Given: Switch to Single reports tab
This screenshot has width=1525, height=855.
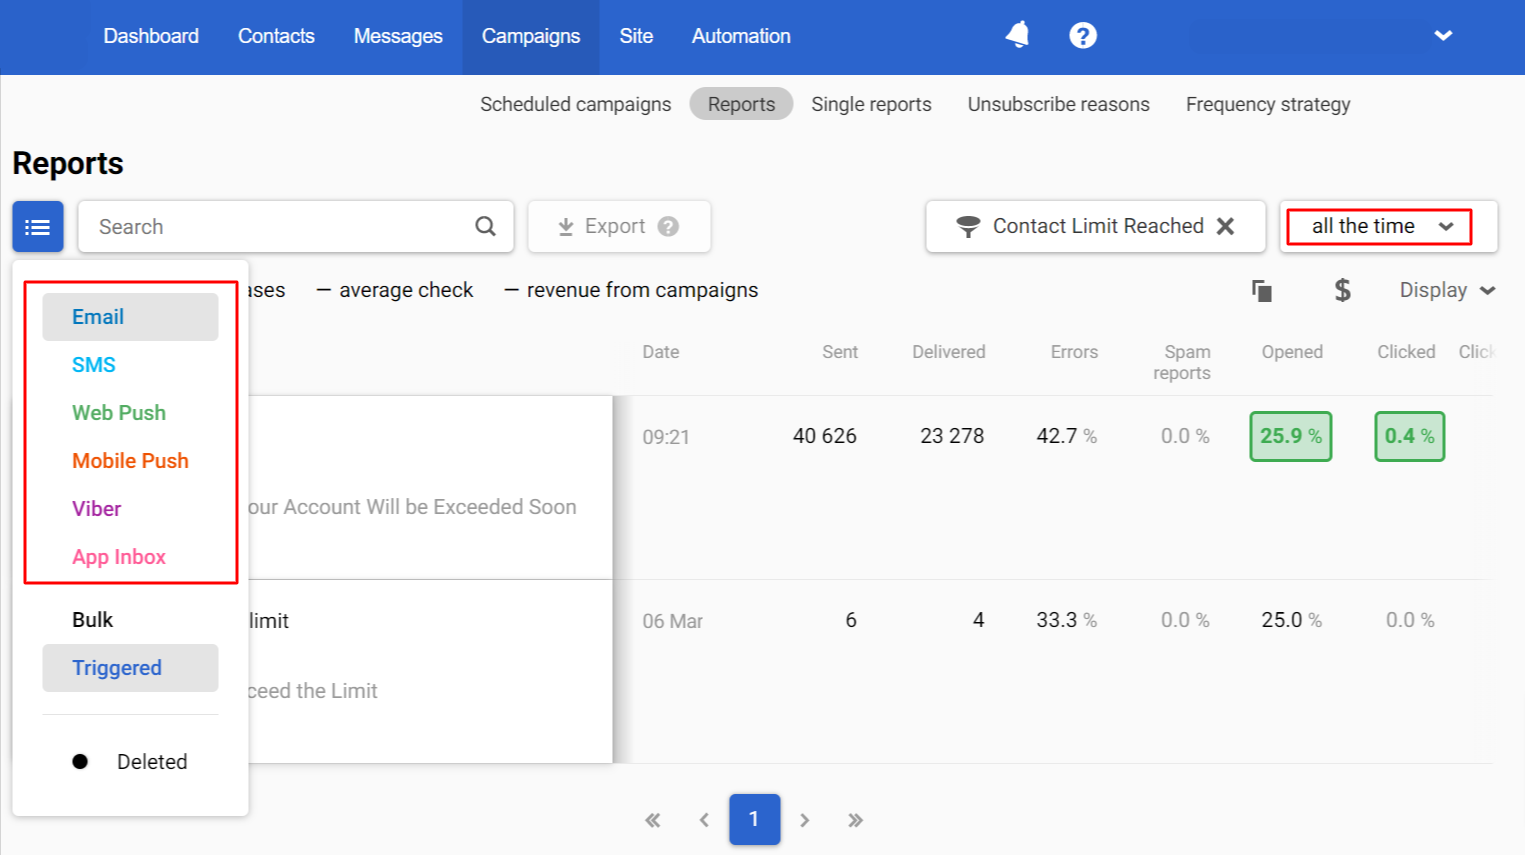Looking at the screenshot, I should point(871,104).
